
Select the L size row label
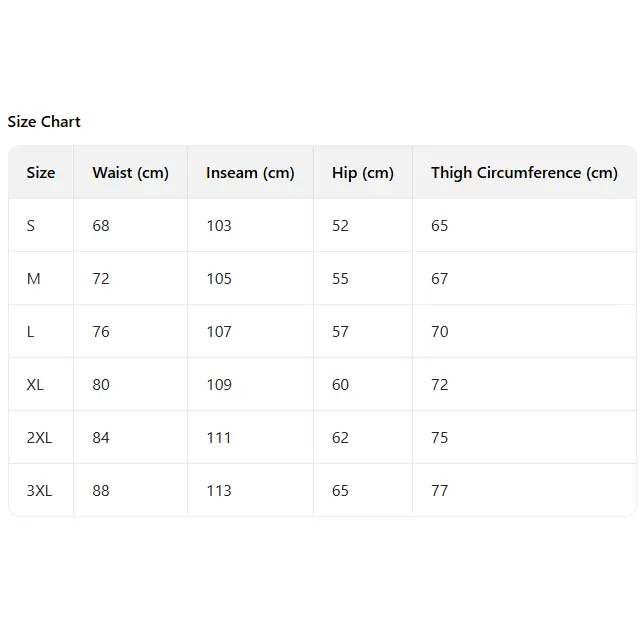31,332
